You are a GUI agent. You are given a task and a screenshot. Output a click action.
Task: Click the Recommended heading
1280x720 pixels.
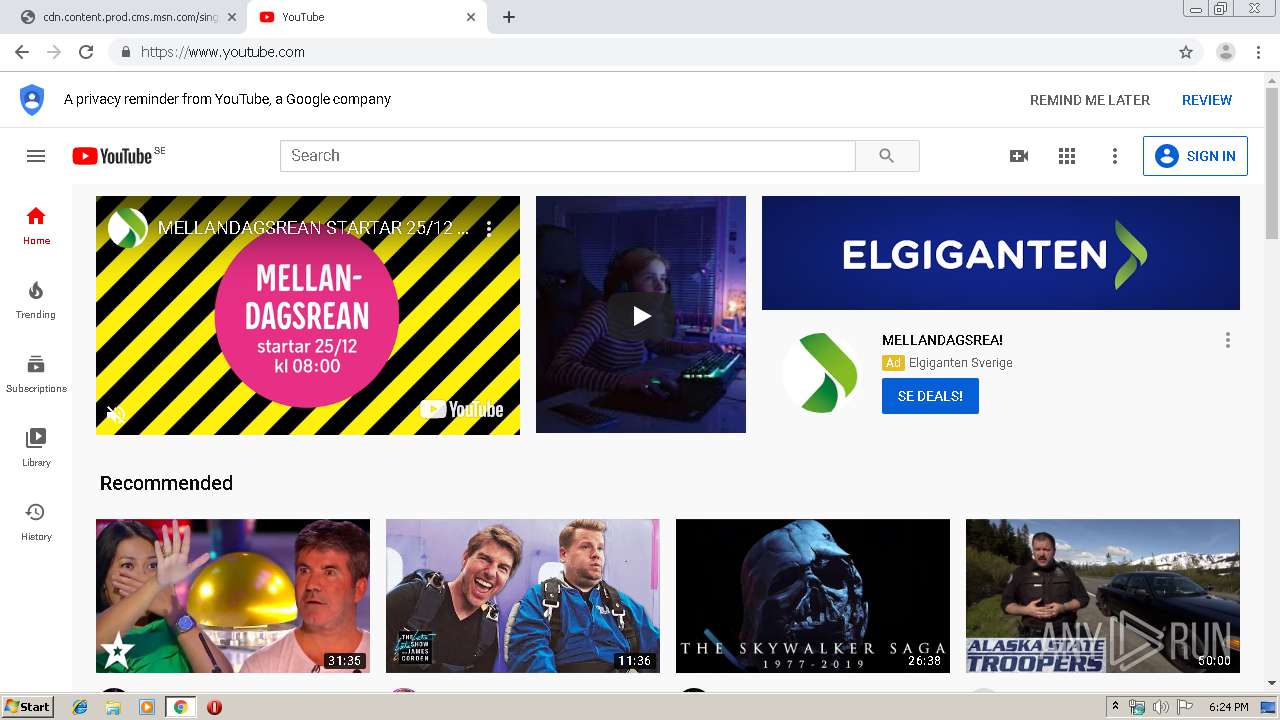pos(166,483)
